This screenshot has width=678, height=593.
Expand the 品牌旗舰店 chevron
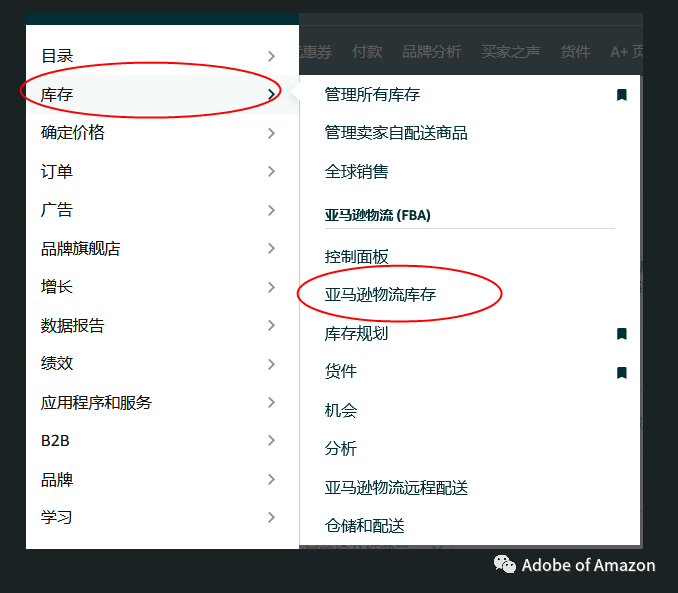click(x=271, y=248)
